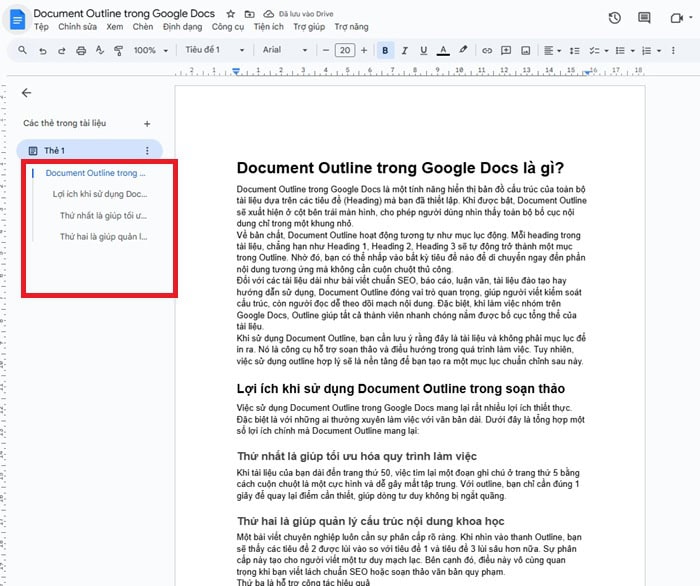Open the comments panel
This screenshot has height=586, width=700.
tap(644, 18)
